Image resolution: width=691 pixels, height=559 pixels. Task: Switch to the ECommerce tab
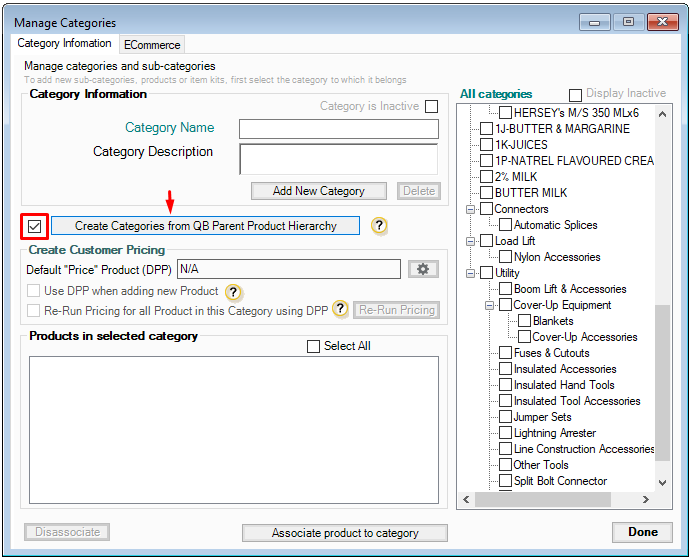pyautogui.click(x=151, y=44)
